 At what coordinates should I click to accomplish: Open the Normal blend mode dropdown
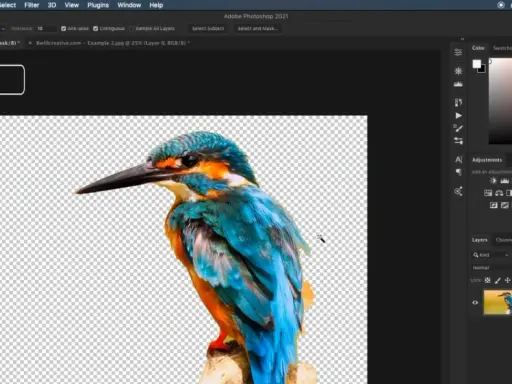tap(491, 268)
